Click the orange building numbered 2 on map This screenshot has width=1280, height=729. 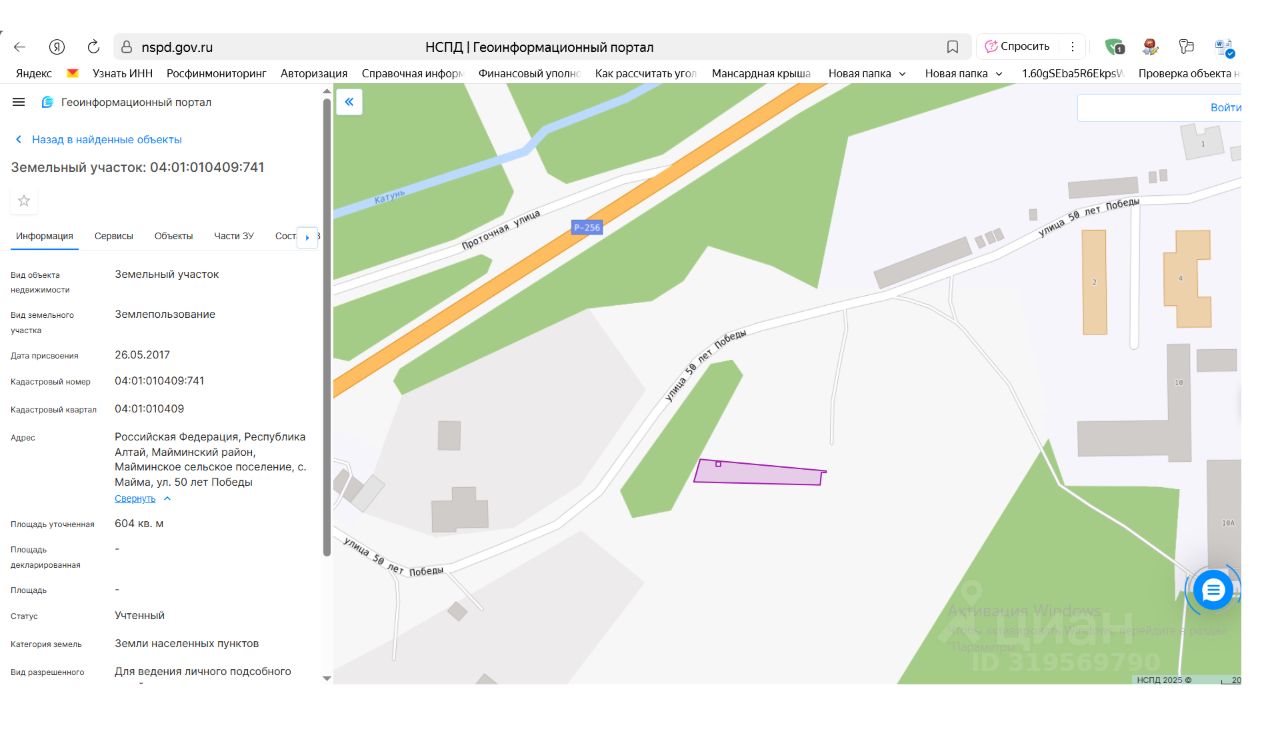[1094, 282]
